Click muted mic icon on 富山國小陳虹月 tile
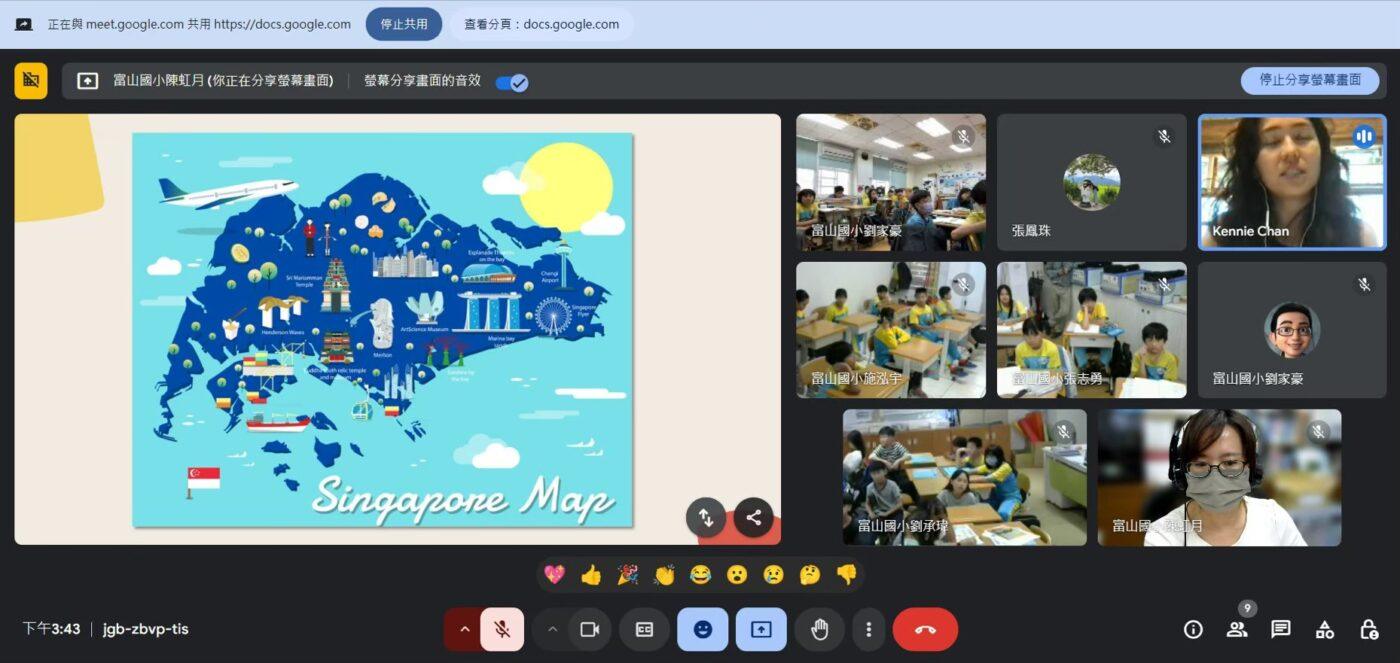The height and width of the screenshot is (663, 1400). [1319, 431]
